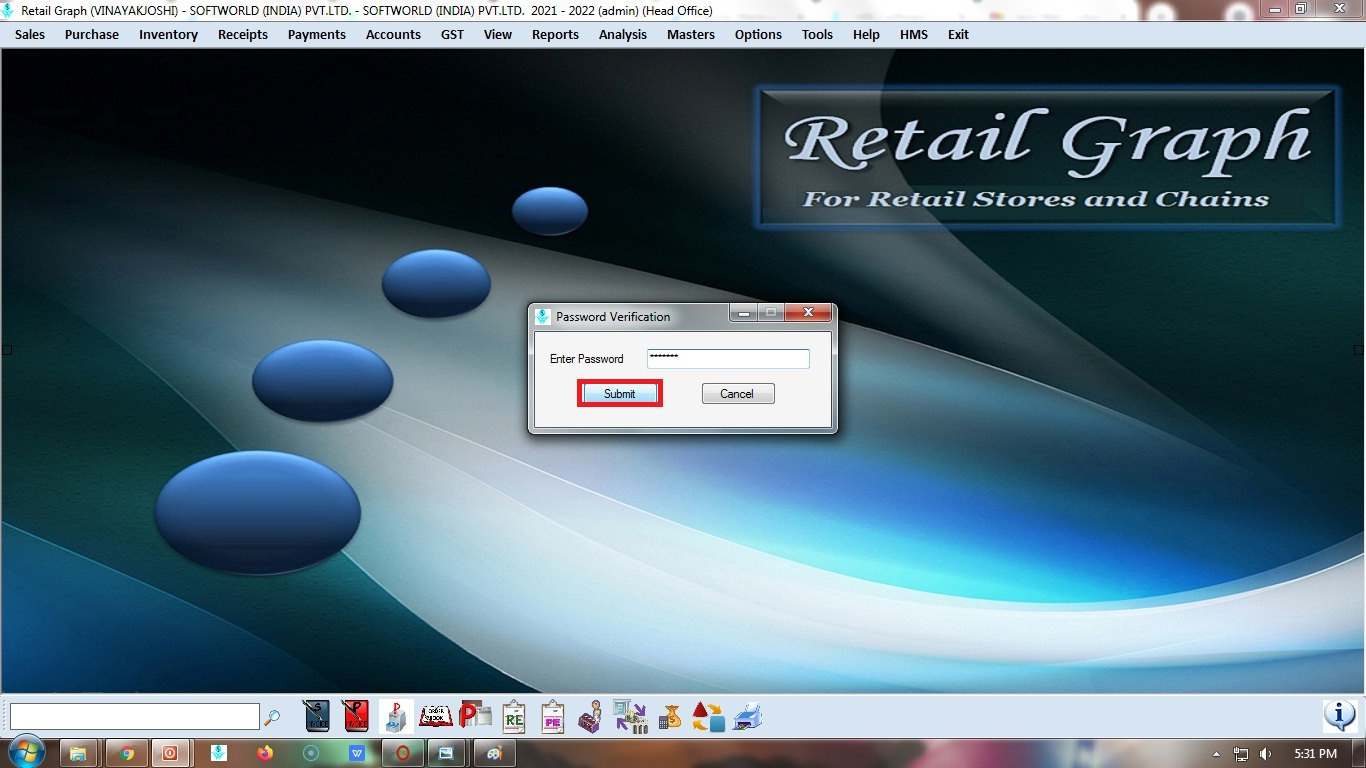The image size is (1366, 768).
Task: Click the Retail Graph taskbar icon
Action: tap(219, 753)
